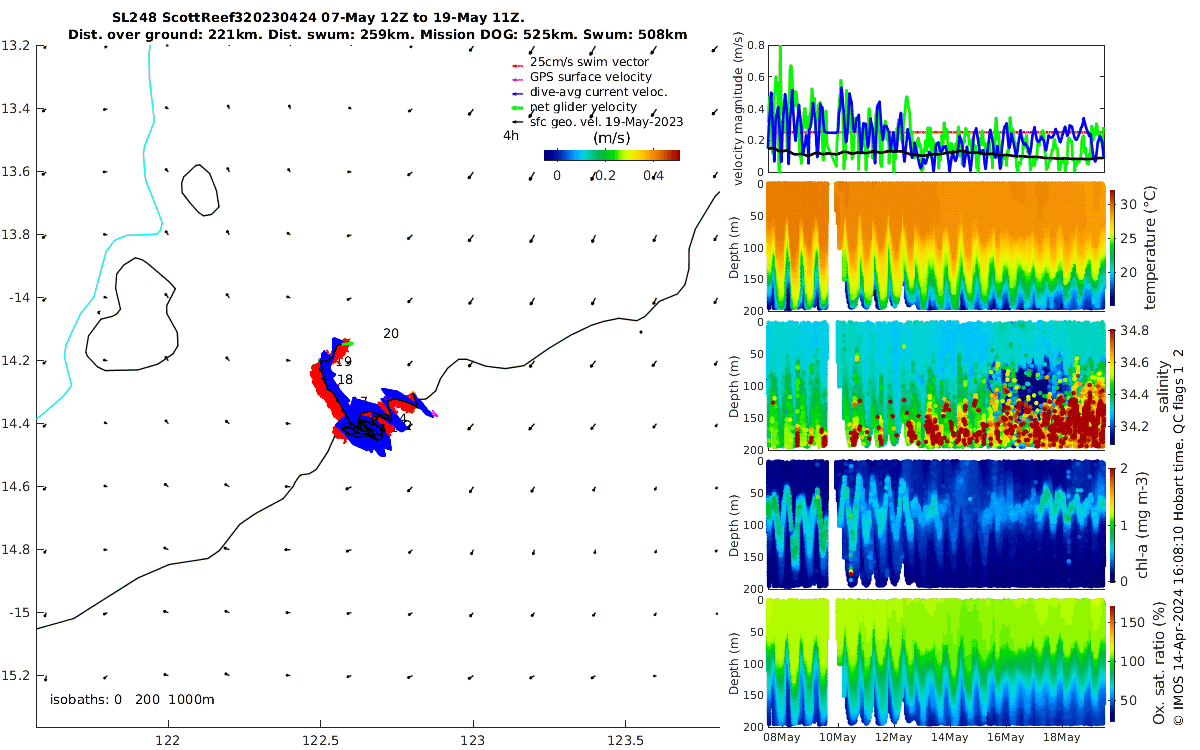The height and width of the screenshot is (750, 1200).
Task: Click the 'net glider velocity' legend text
Action: coord(583,107)
